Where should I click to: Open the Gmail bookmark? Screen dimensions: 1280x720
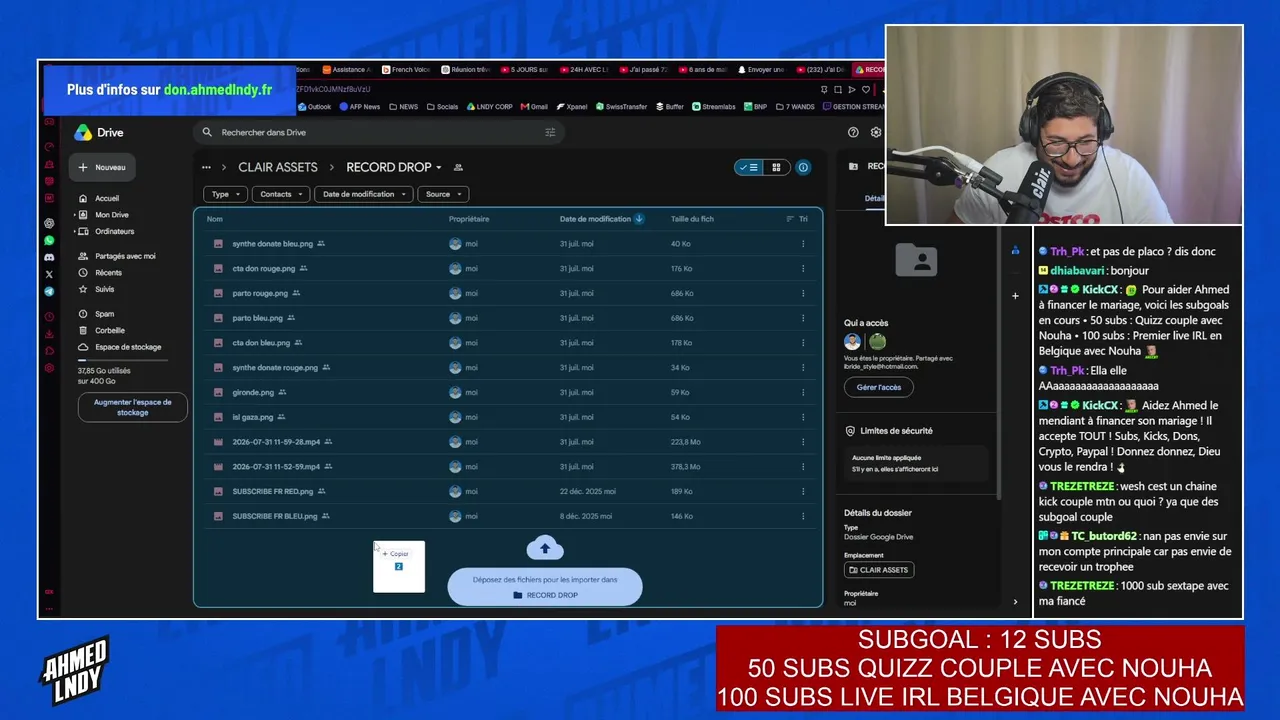point(534,107)
